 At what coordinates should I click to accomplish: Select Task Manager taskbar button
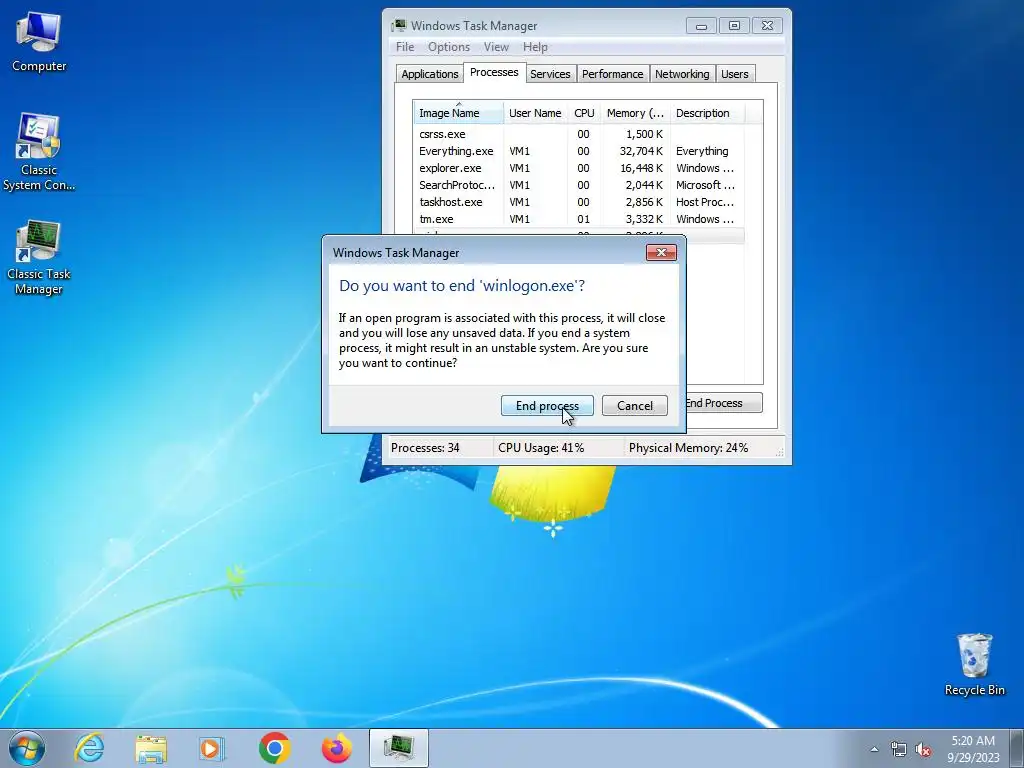(398, 748)
